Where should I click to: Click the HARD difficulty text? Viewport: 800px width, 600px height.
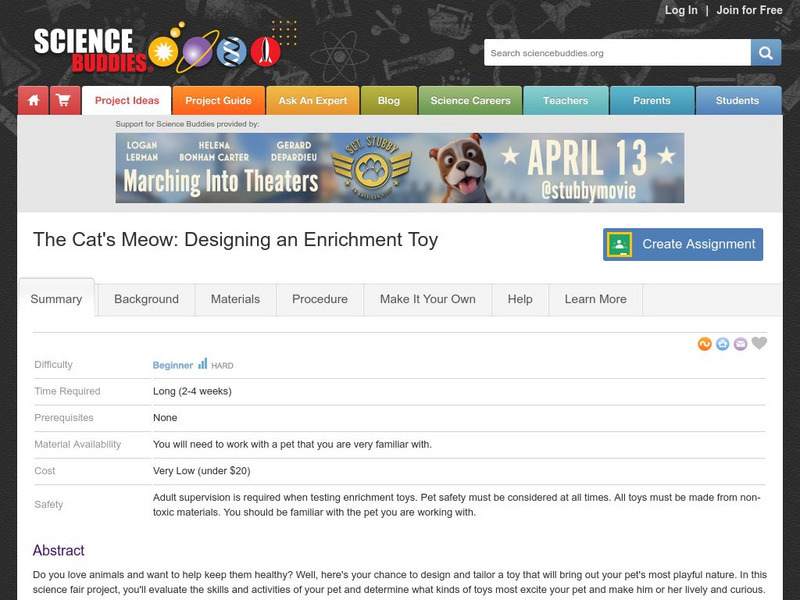point(222,366)
